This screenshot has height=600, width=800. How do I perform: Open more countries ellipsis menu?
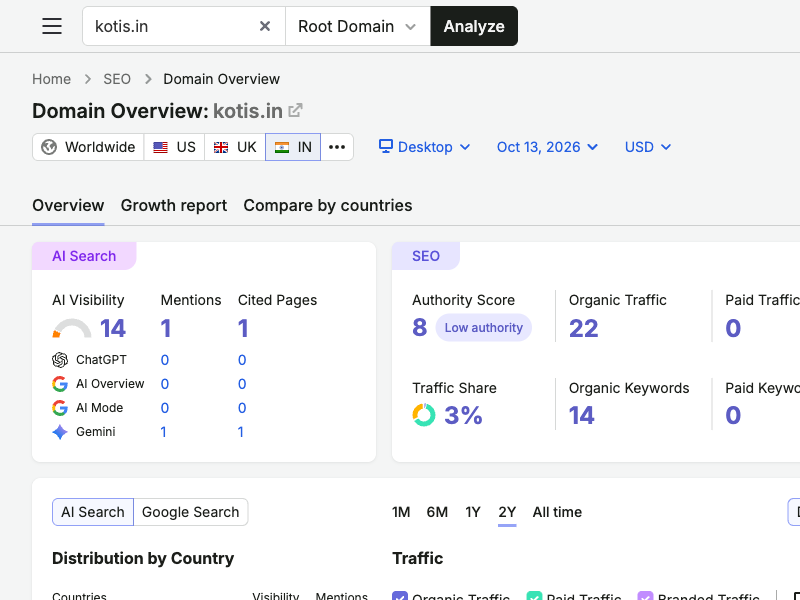337,147
